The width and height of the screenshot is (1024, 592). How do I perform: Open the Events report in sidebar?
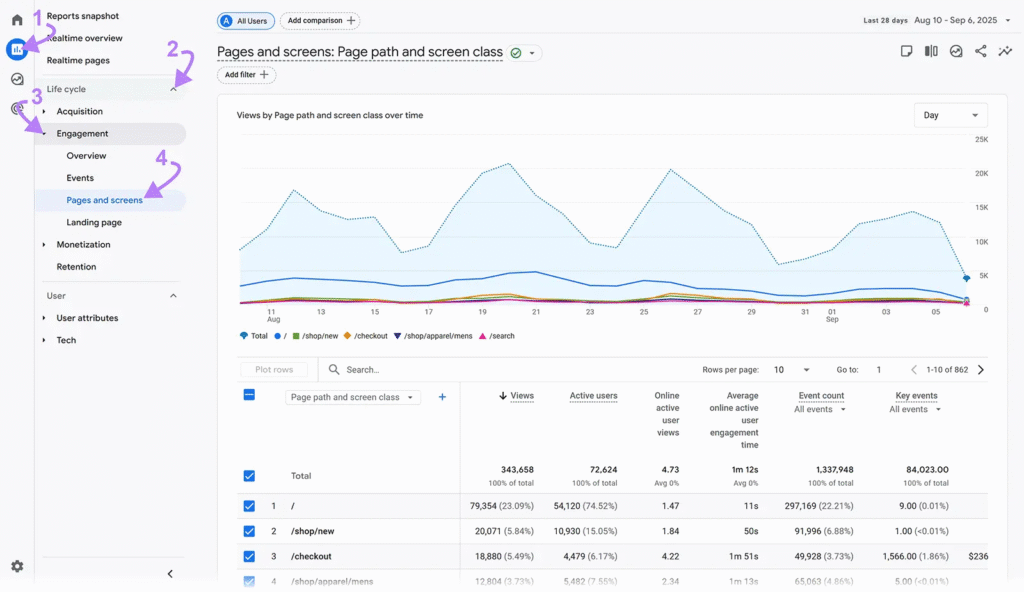(x=80, y=178)
